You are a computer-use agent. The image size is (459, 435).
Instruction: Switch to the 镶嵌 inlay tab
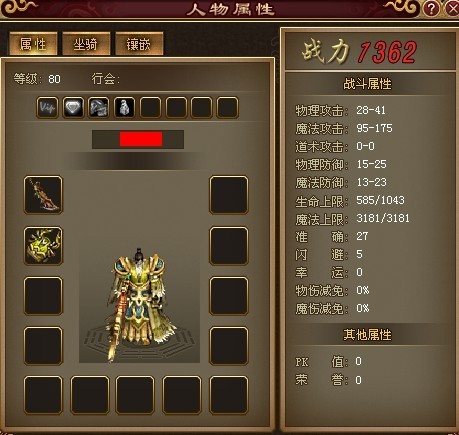point(139,44)
